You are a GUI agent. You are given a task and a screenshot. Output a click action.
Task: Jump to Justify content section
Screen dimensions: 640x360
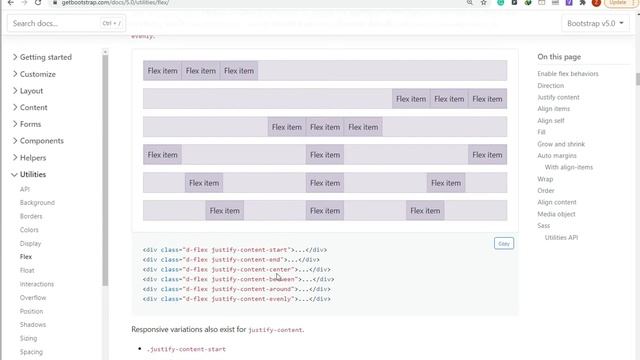click(558, 98)
